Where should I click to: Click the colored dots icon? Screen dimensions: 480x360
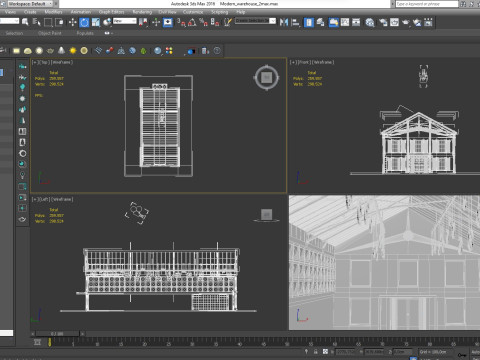(169, 51)
